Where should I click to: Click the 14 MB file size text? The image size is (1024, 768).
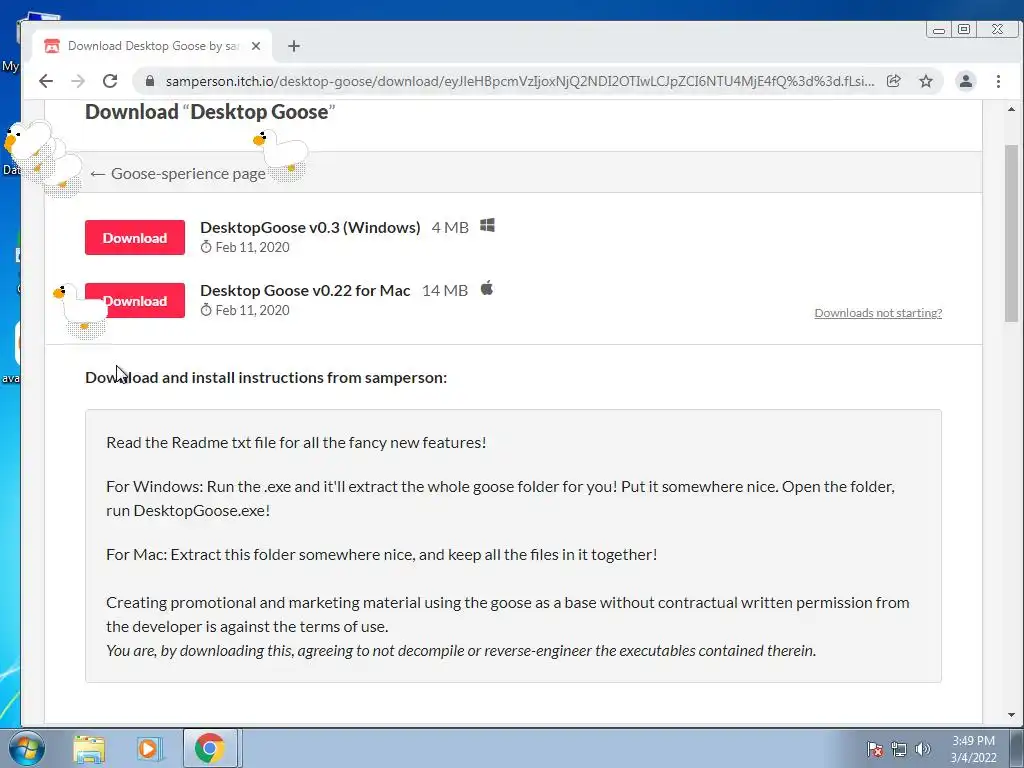click(445, 290)
